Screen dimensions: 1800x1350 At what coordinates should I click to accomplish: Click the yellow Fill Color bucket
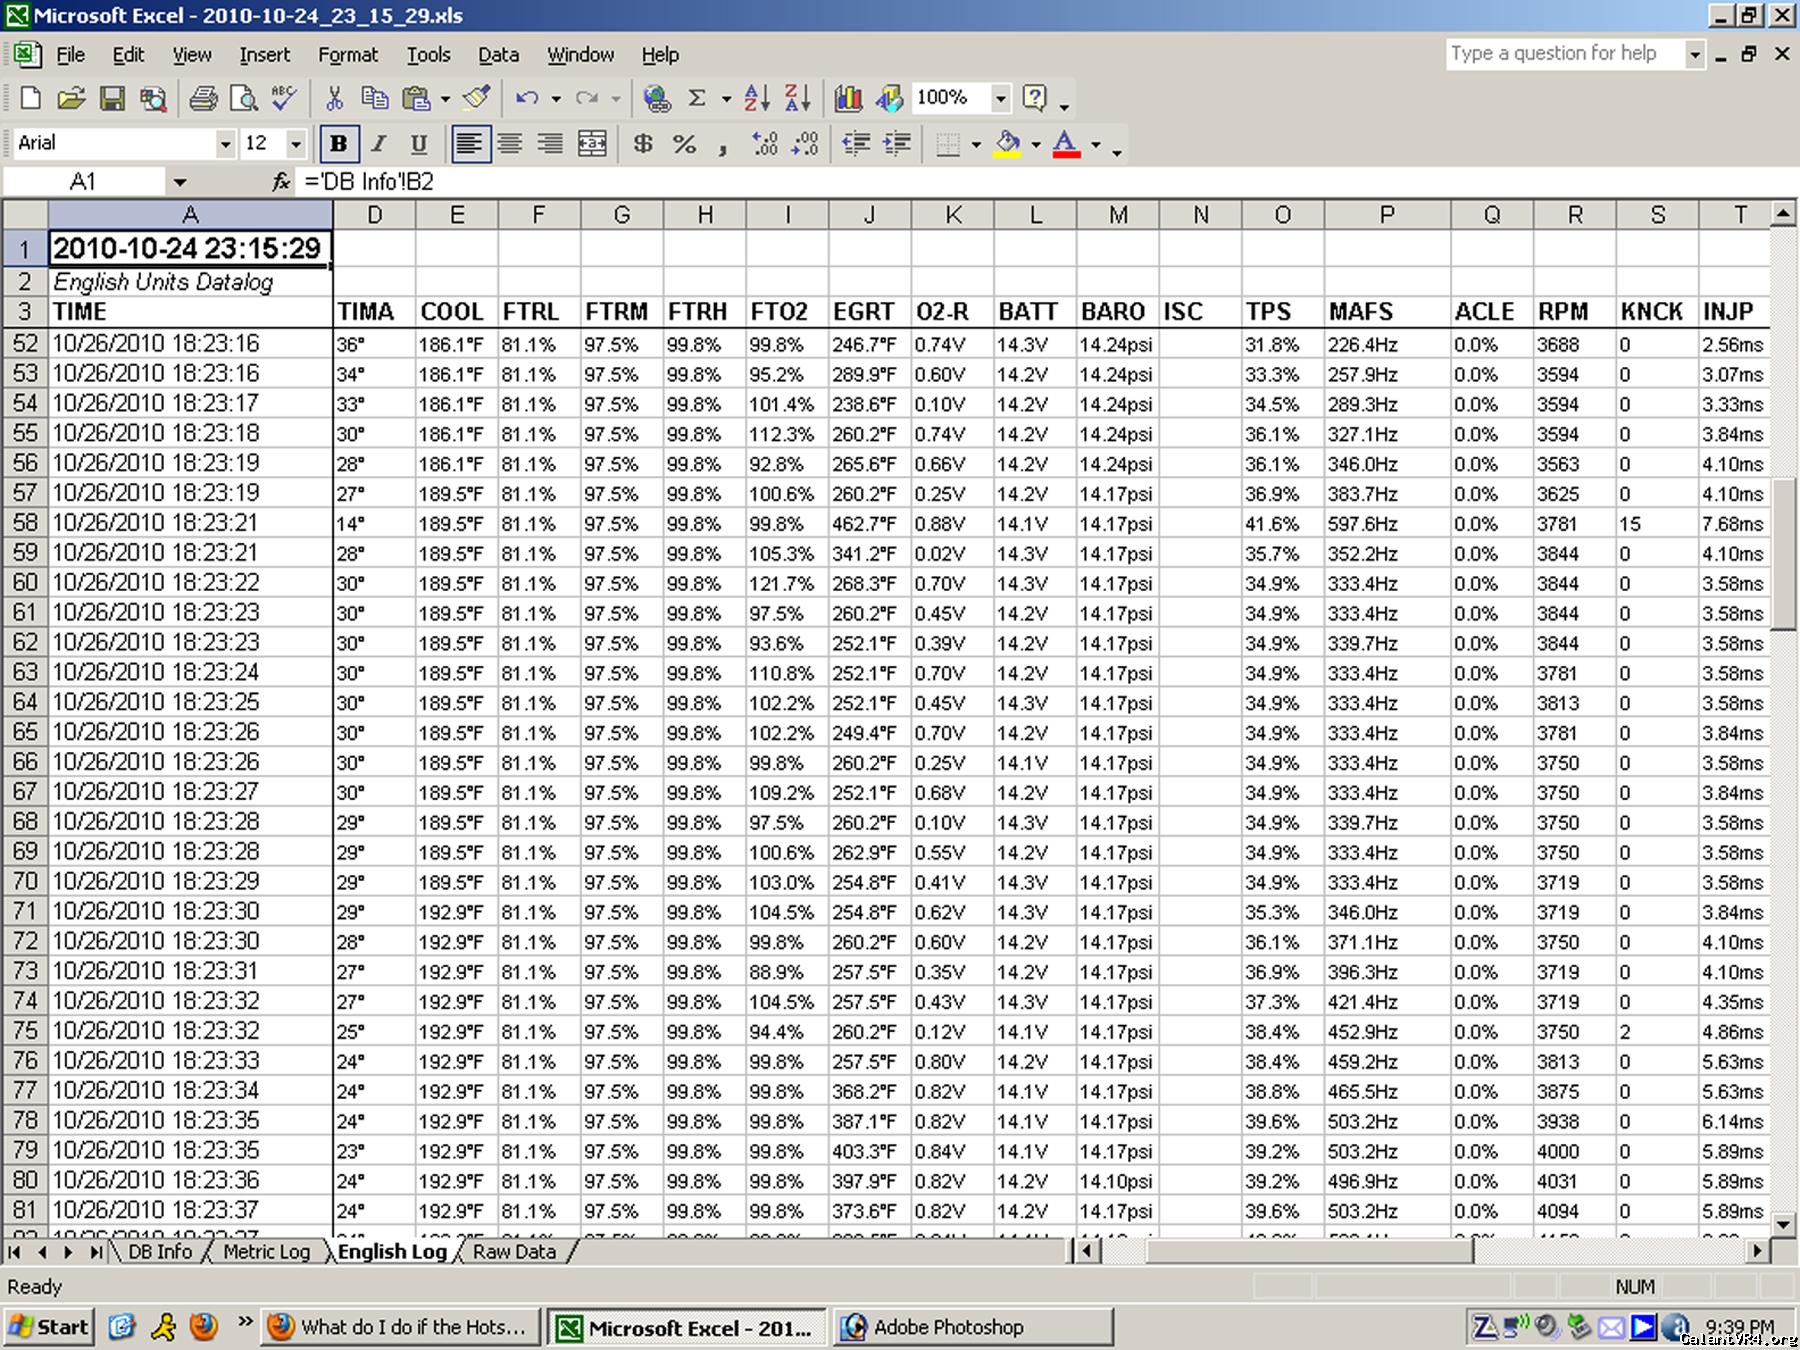coord(1008,144)
